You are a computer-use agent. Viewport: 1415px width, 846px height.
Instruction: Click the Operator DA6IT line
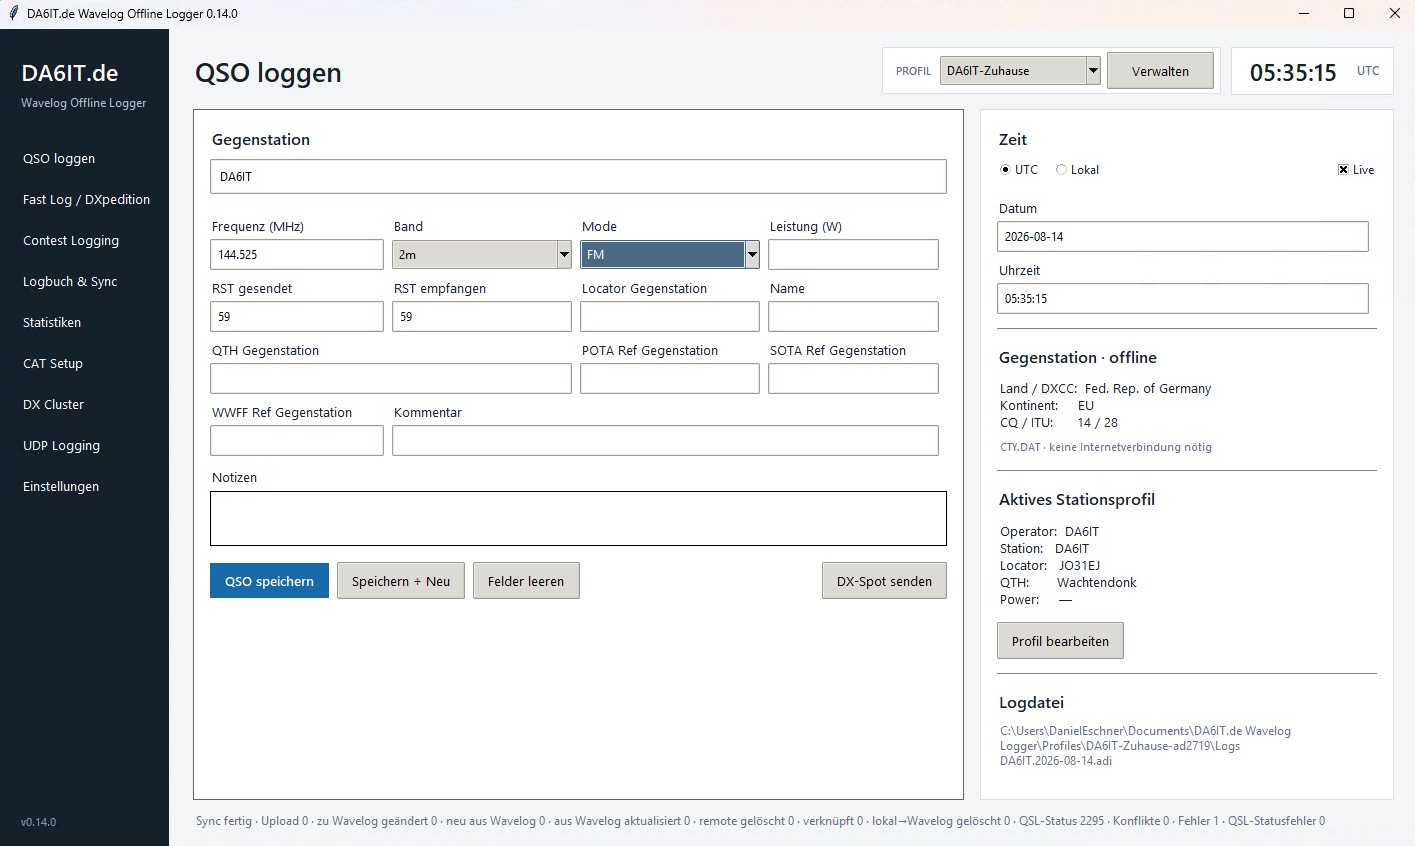click(1049, 532)
